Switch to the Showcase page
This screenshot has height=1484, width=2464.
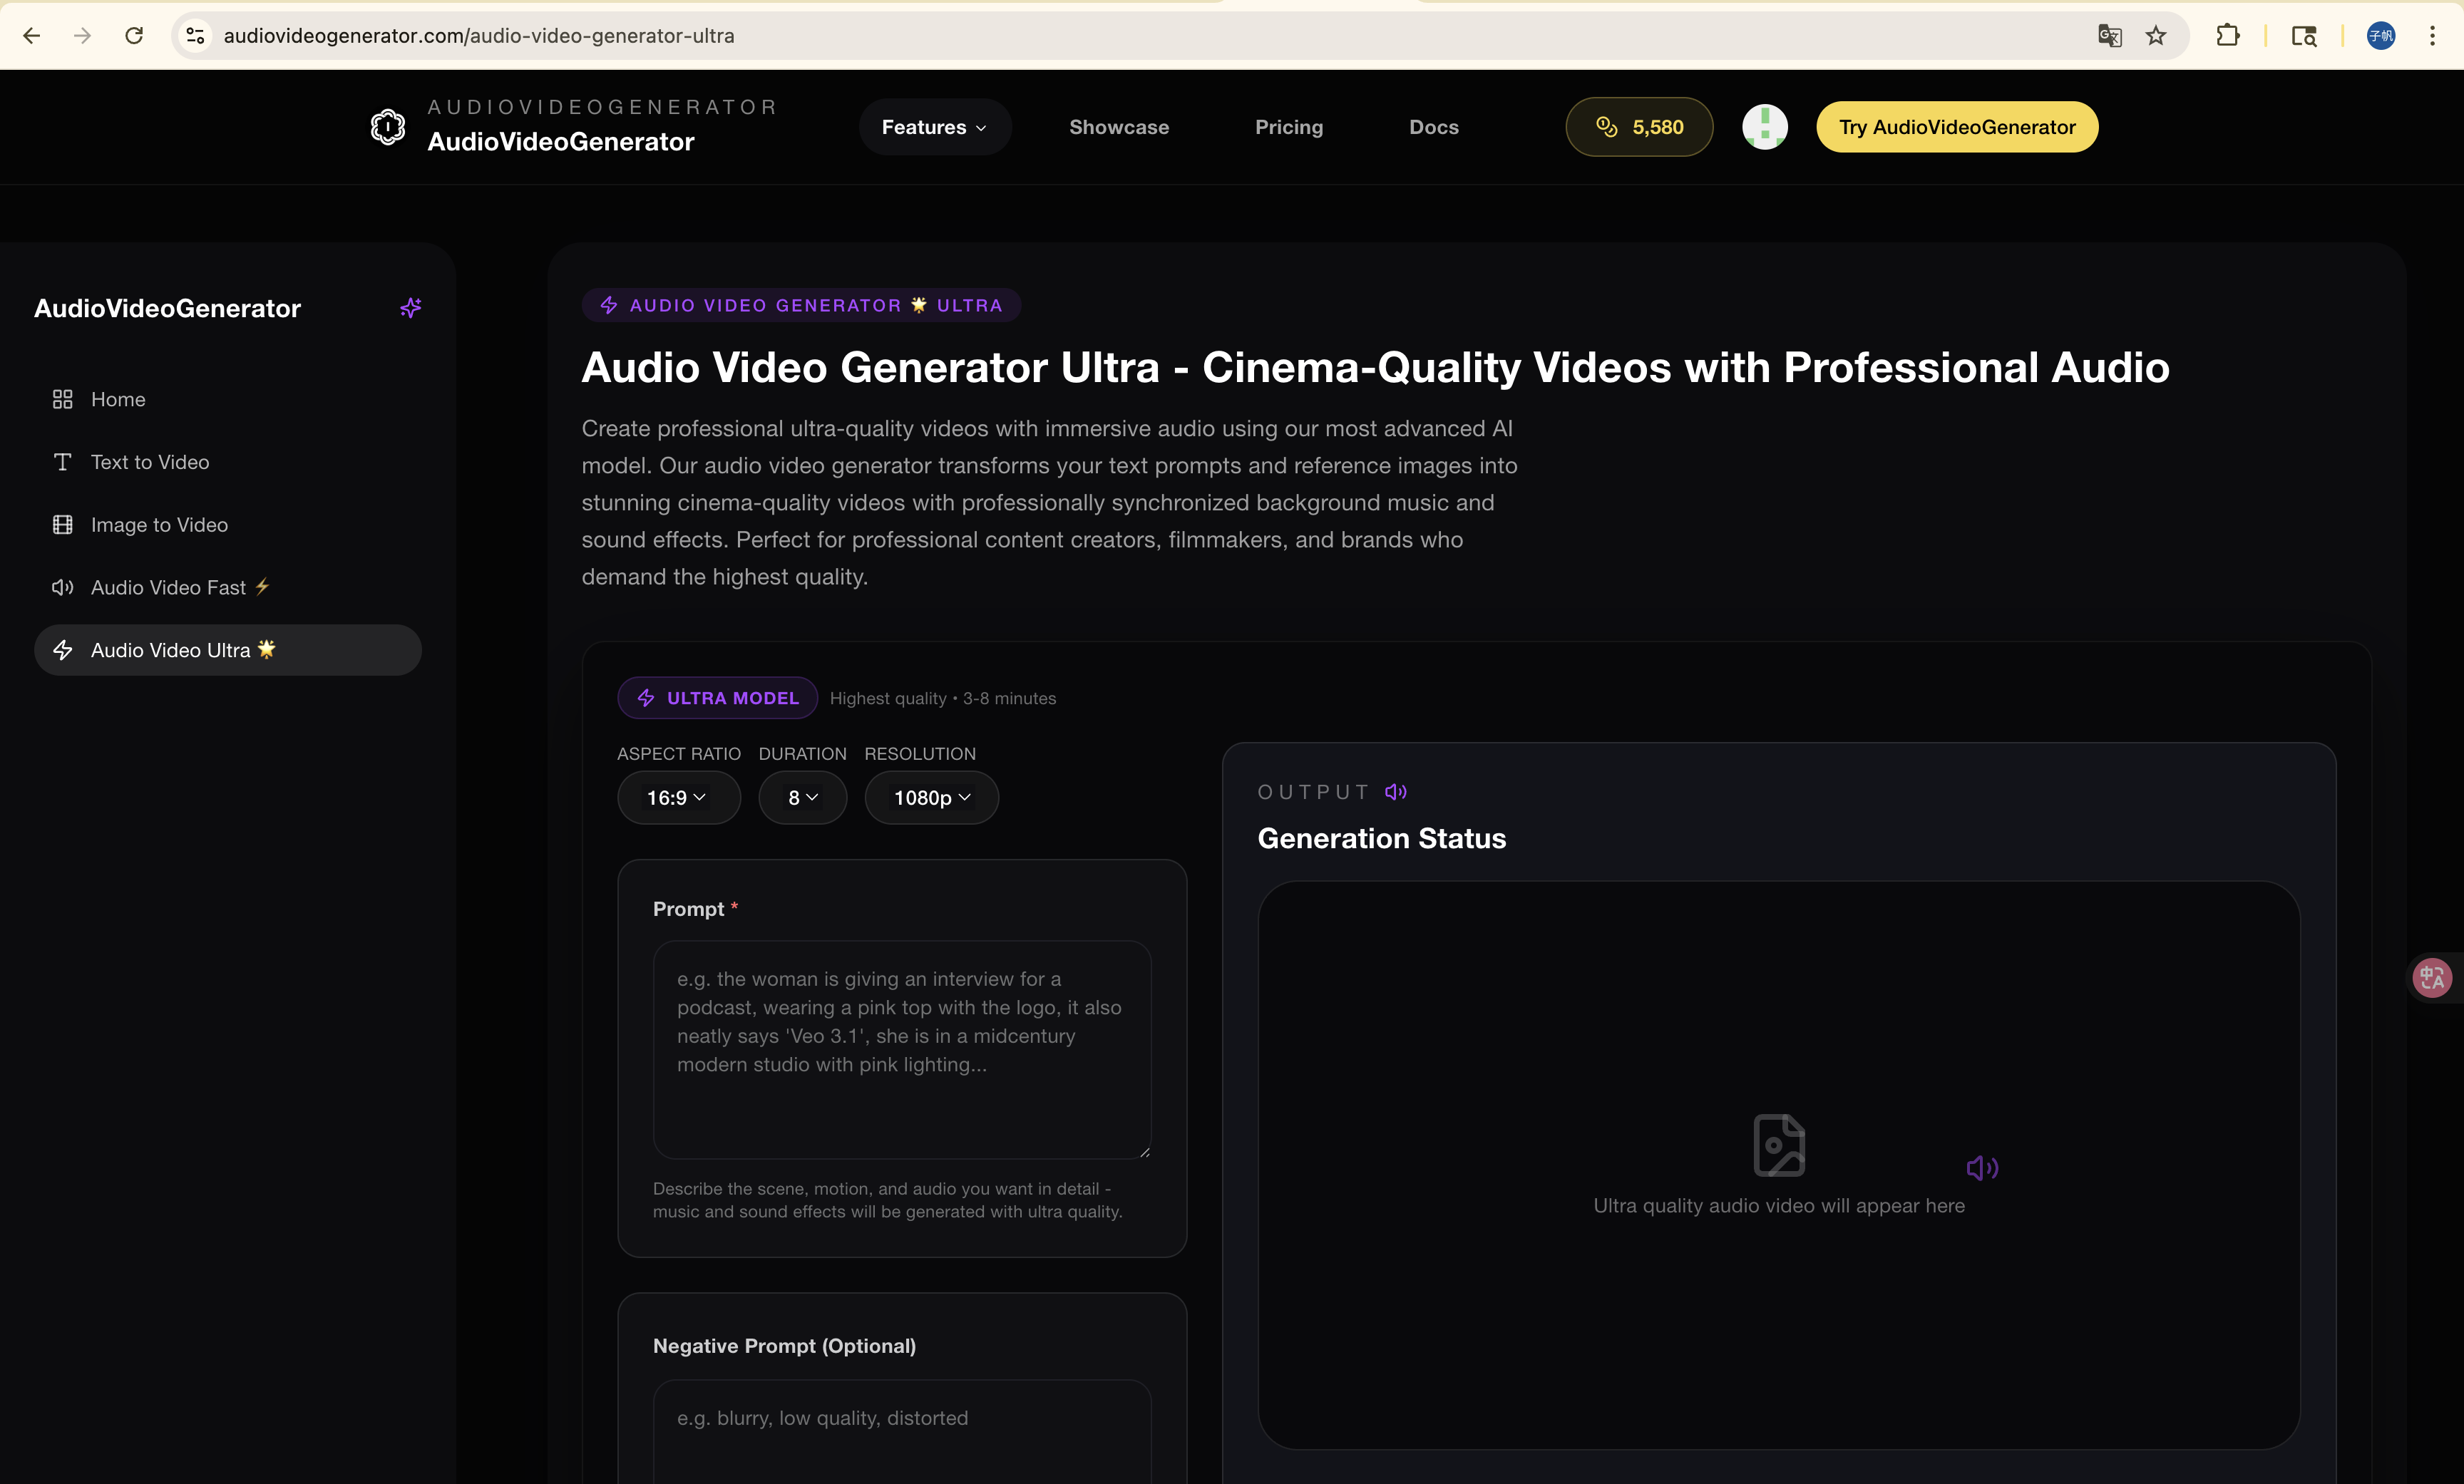tap(1118, 126)
